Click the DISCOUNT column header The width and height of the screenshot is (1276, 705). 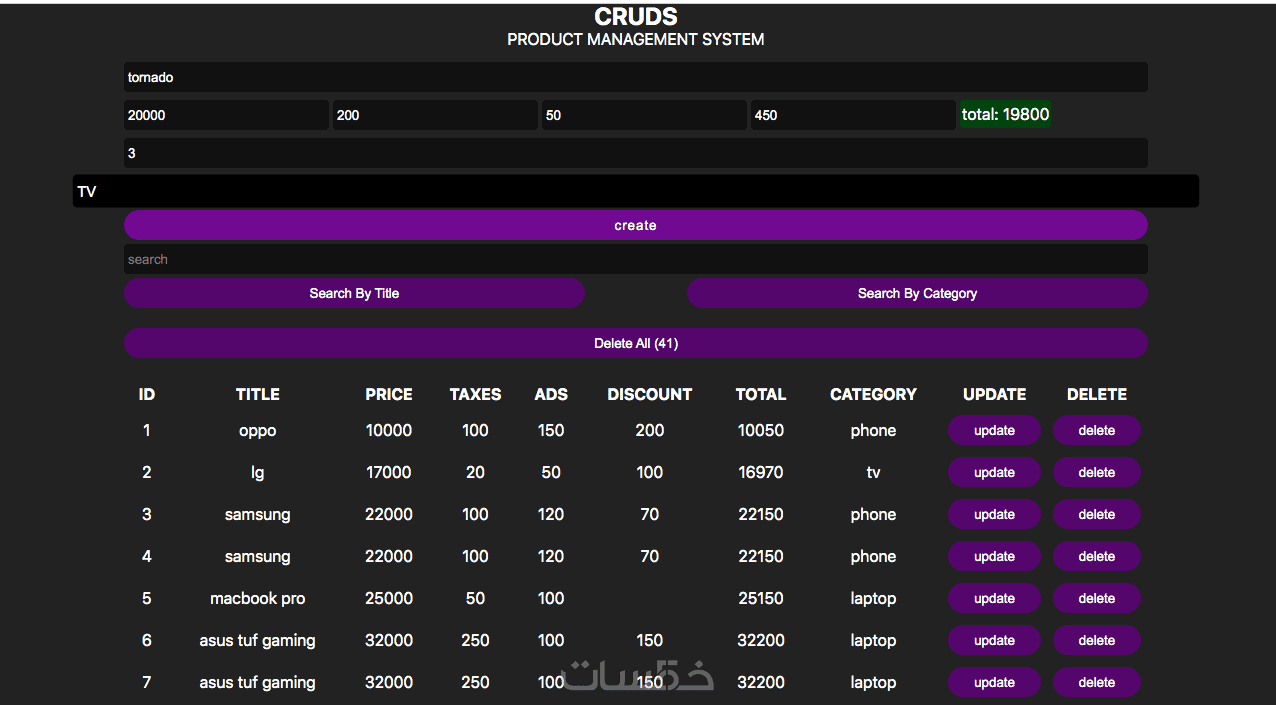pos(650,394)
